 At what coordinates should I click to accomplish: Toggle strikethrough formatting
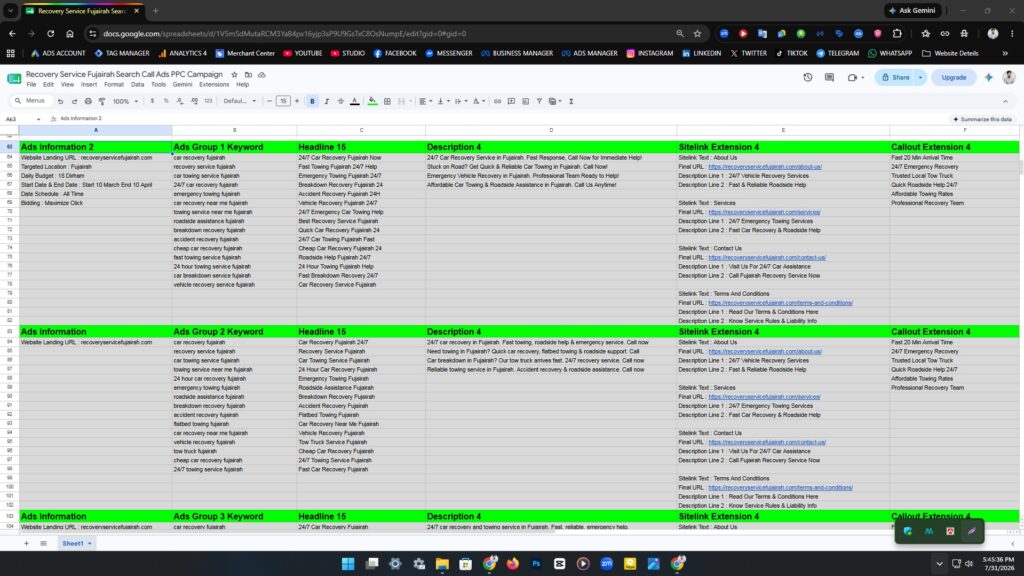340,101
